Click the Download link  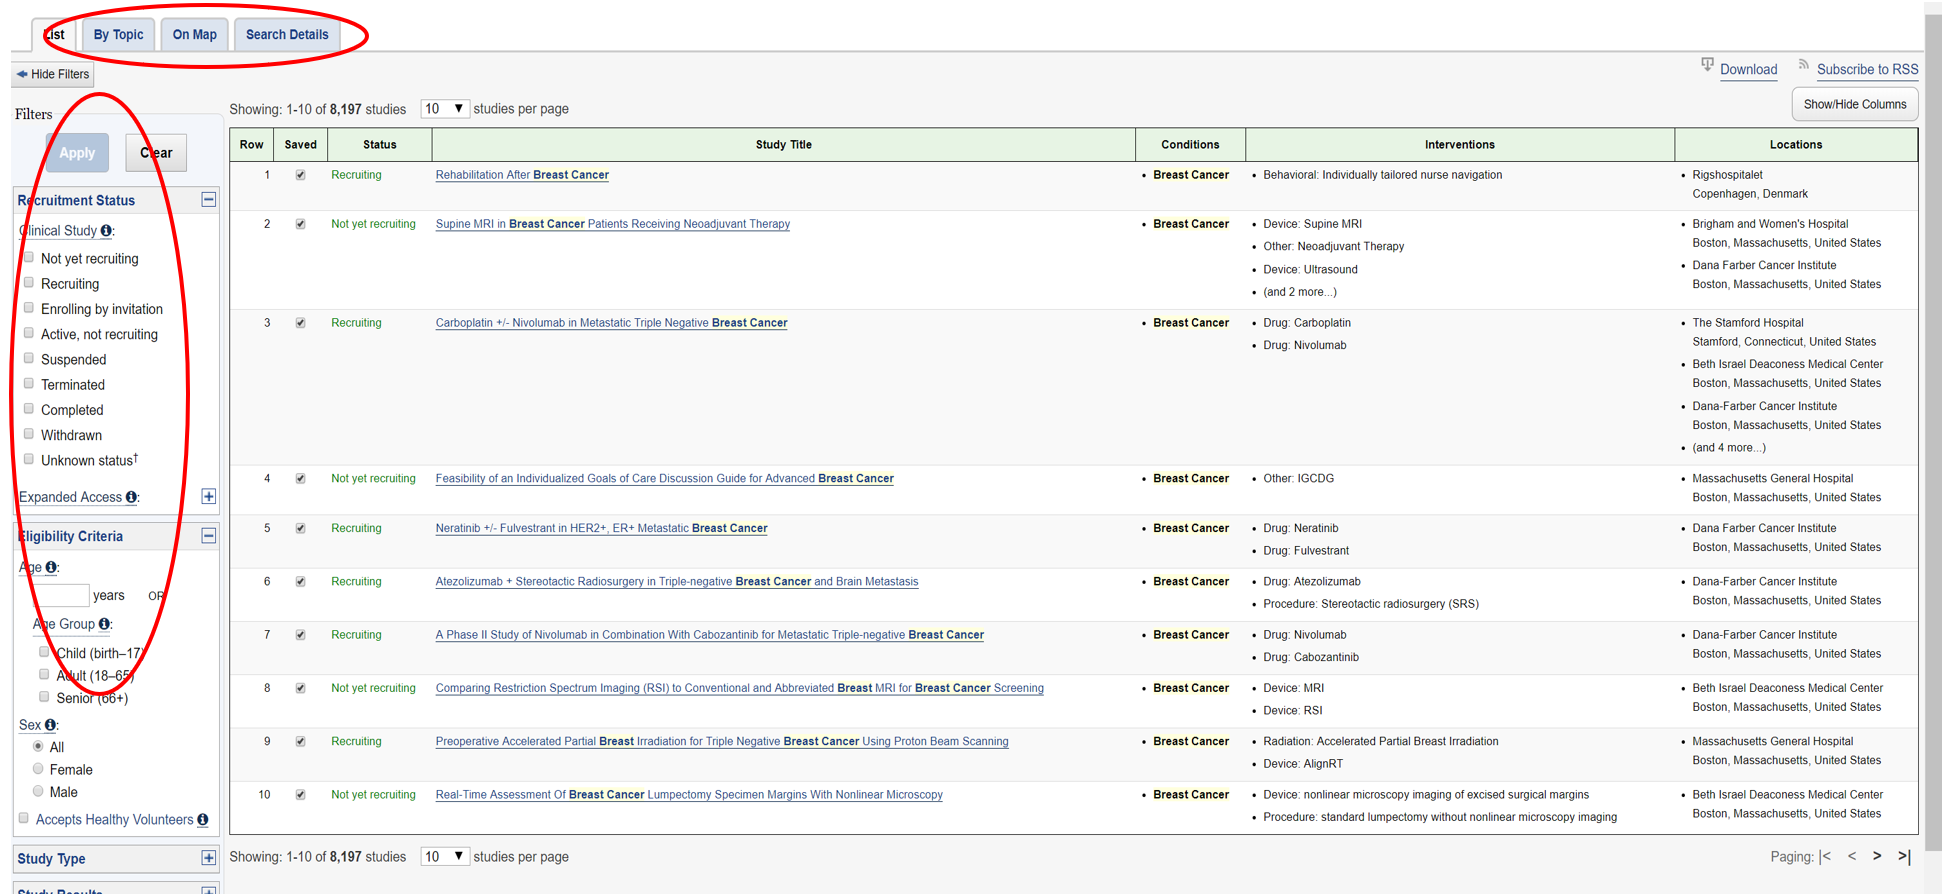coord(1748,69)
